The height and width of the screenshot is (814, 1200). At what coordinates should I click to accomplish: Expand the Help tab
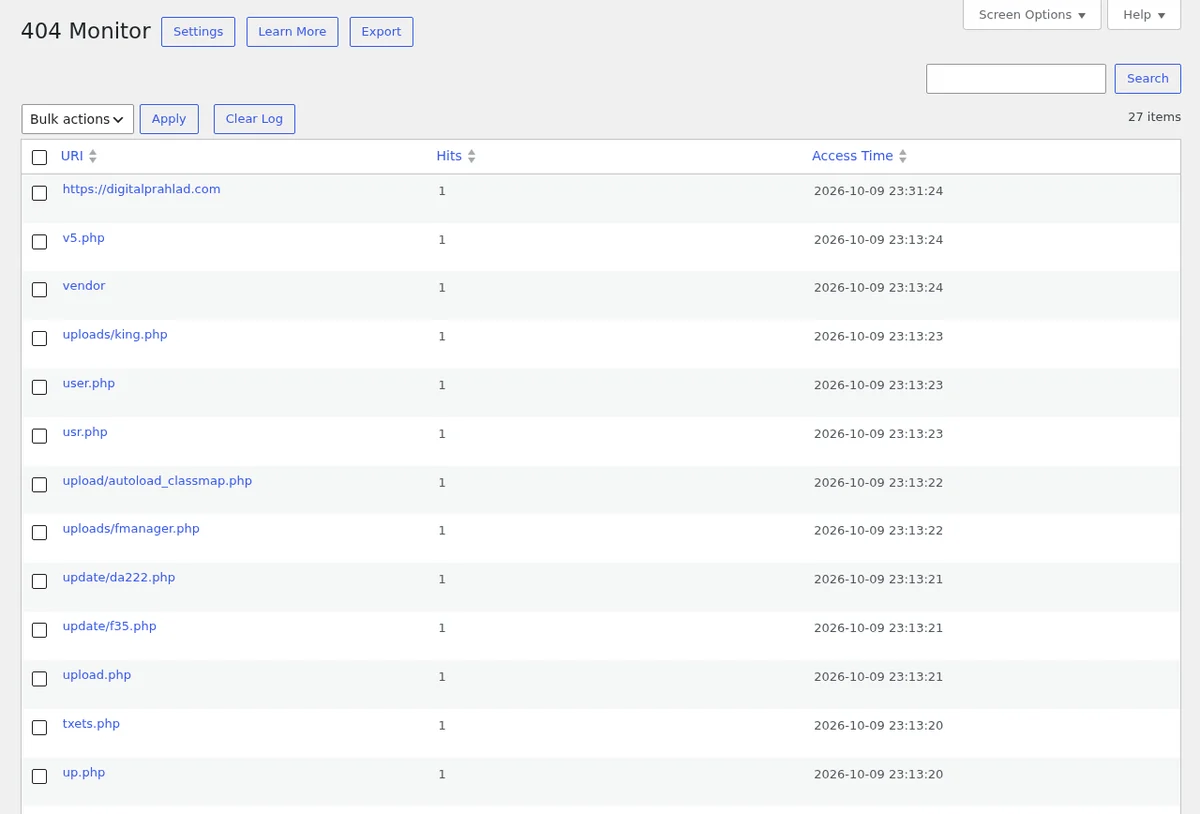pyautogui.click(x=1144, y=15)
